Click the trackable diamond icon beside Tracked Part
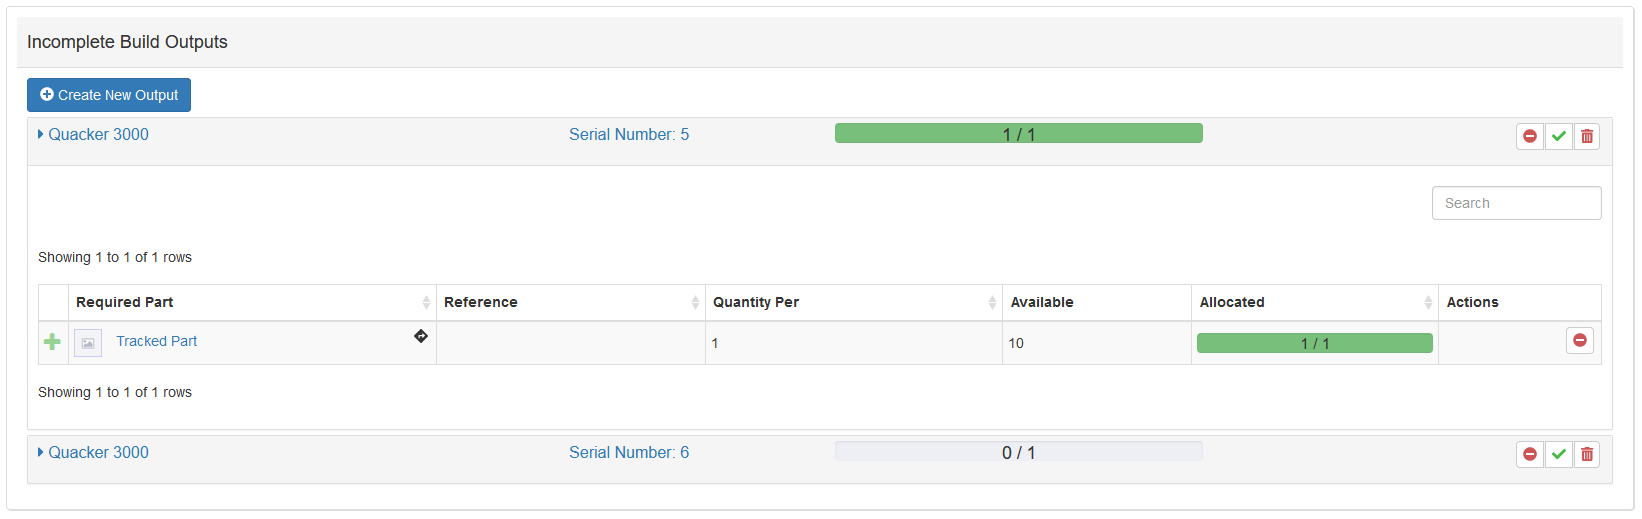The image size is (1642, 519). pos(421,336)
